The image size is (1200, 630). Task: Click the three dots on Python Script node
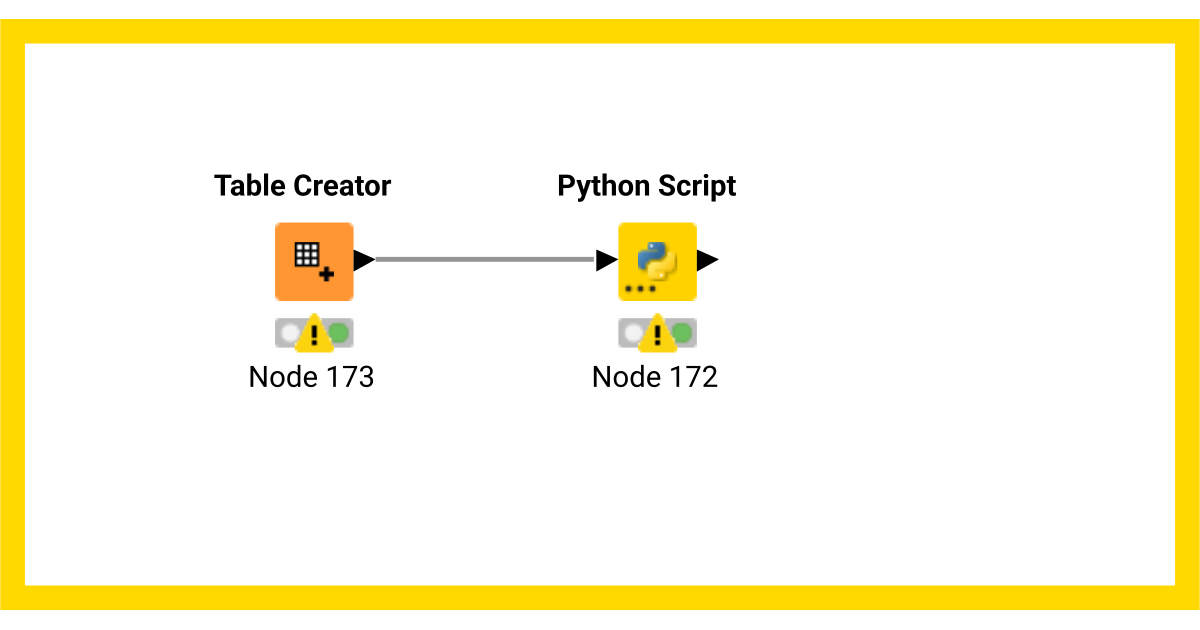(x=640, y=289)
